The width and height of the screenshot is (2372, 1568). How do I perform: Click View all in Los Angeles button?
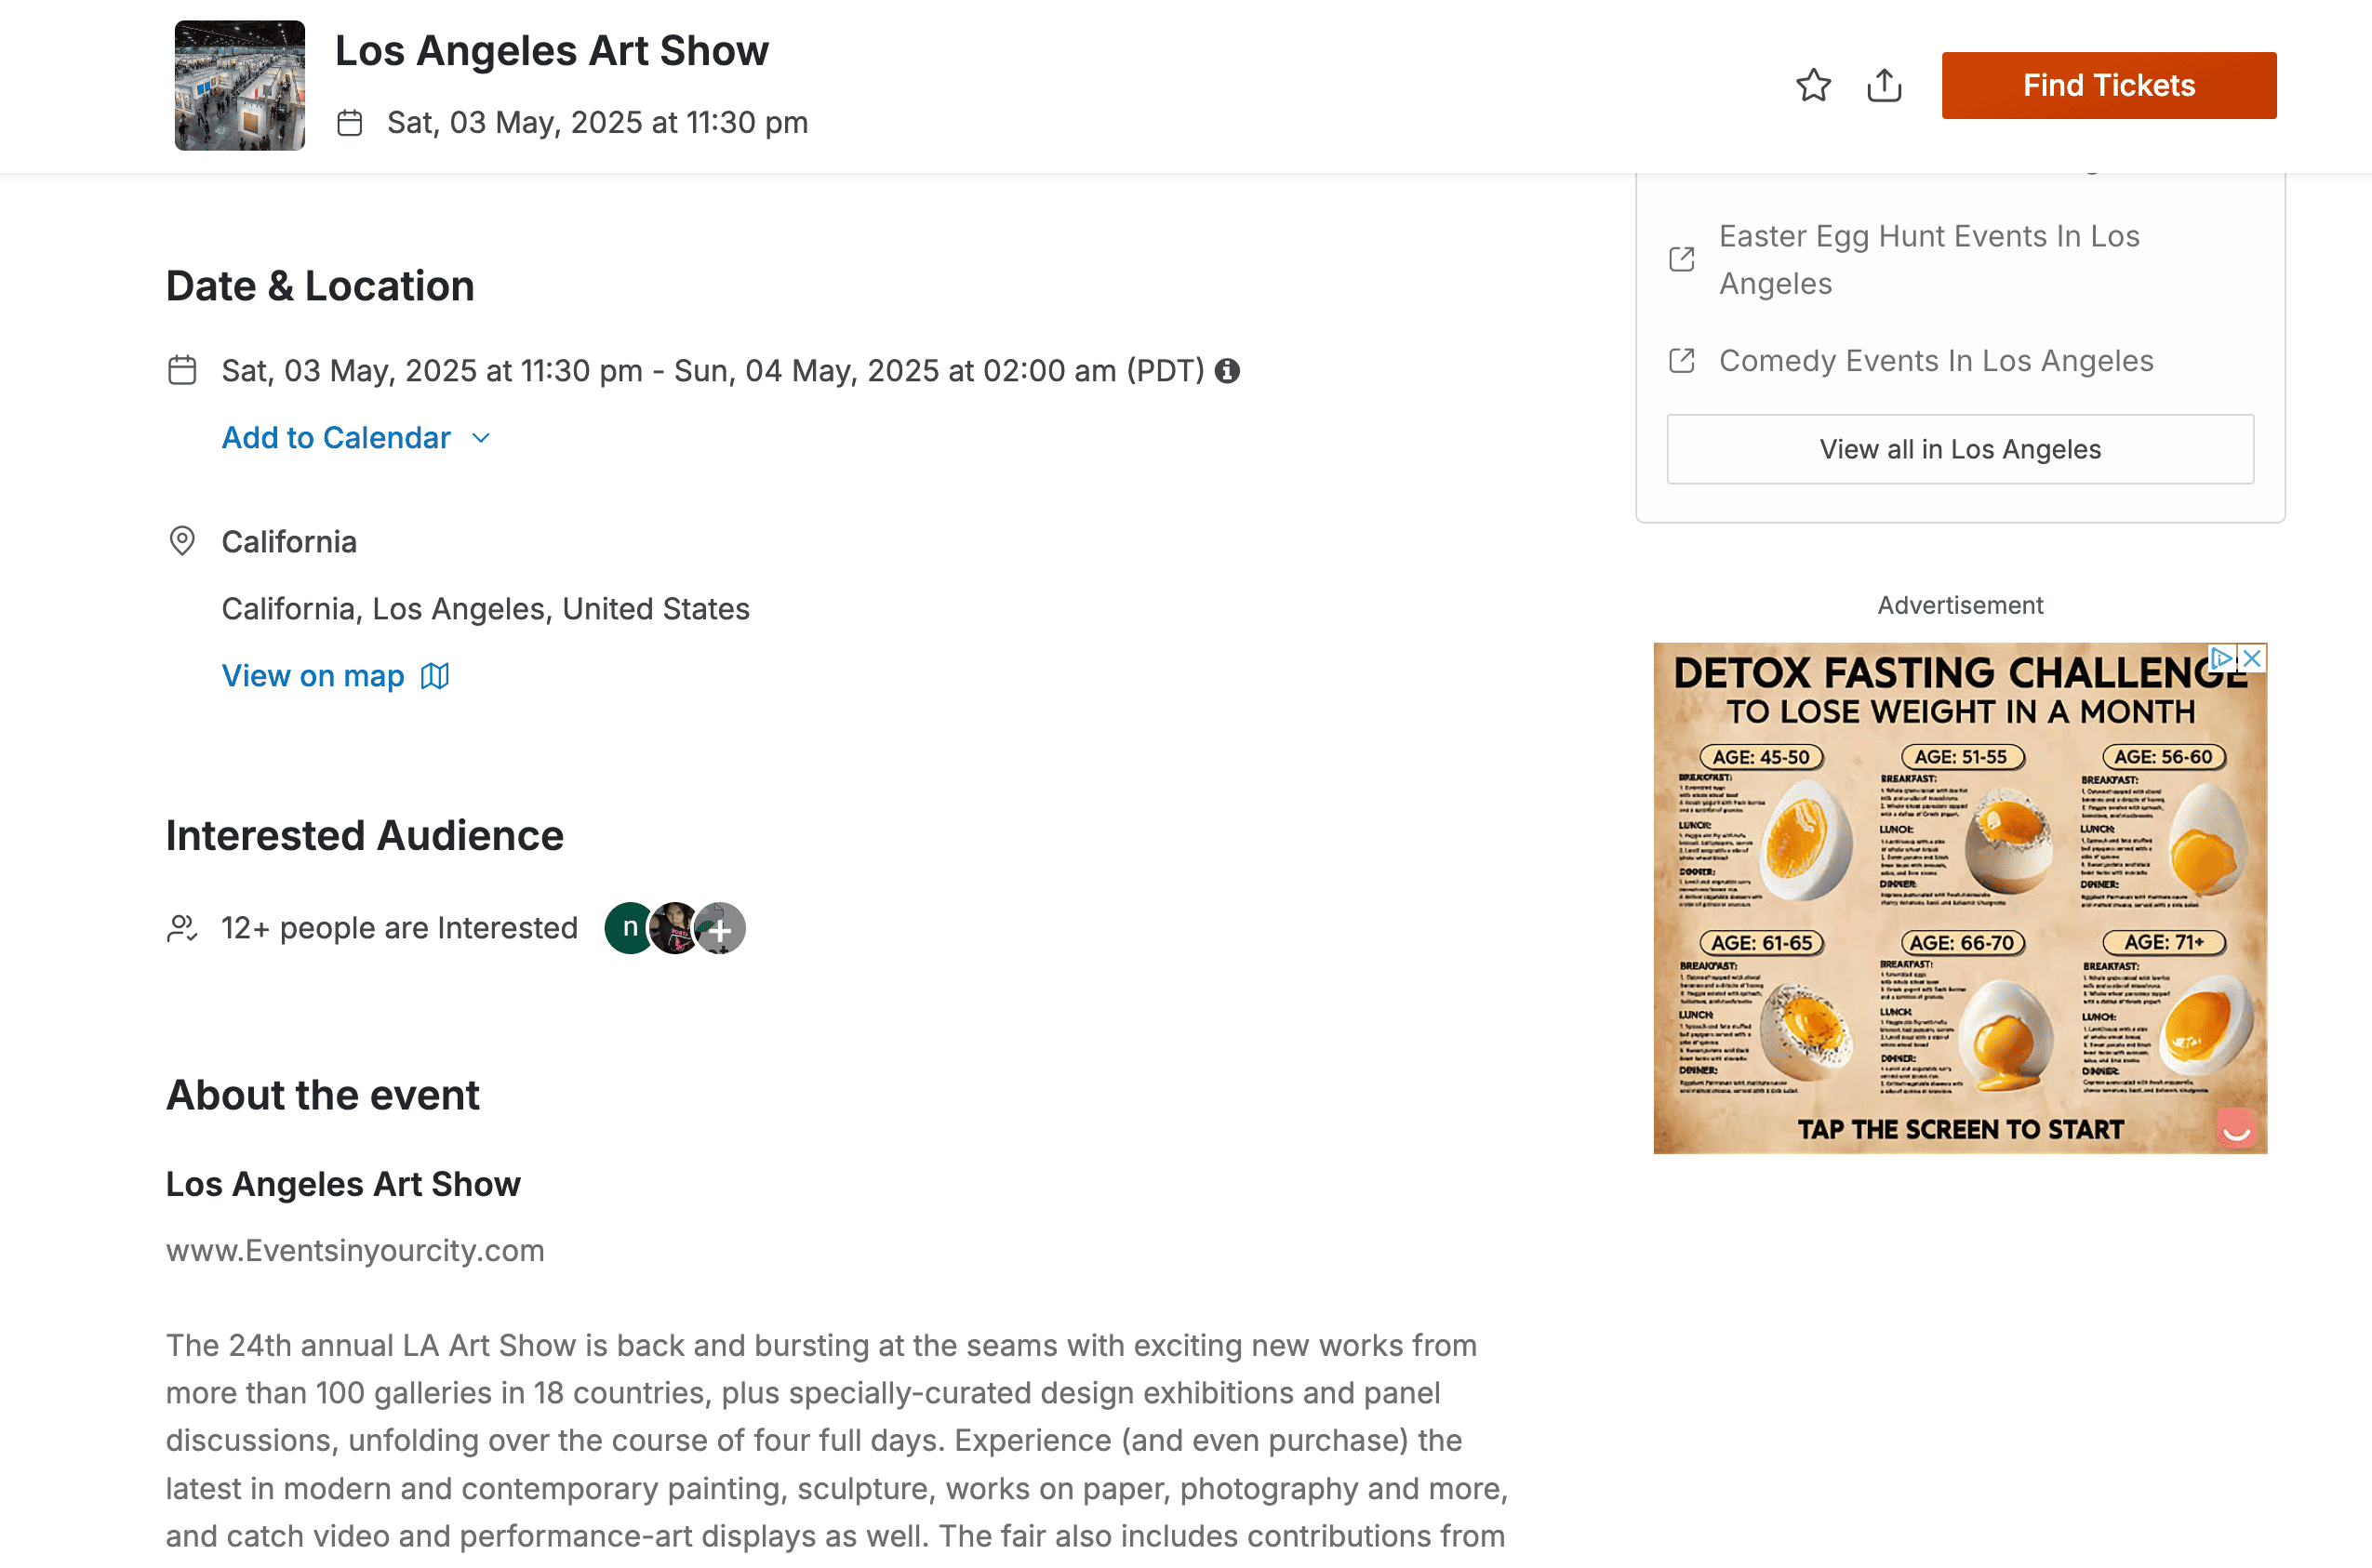pyautogui.click(x=1959, y=449)
